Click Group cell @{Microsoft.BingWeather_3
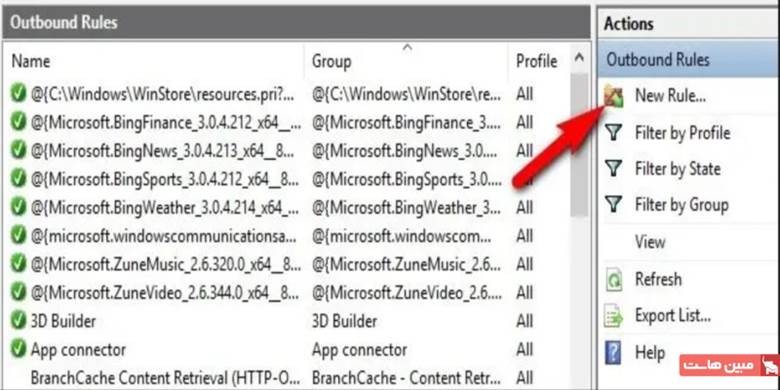Viewport: 780px width, 390px height. 407,207
